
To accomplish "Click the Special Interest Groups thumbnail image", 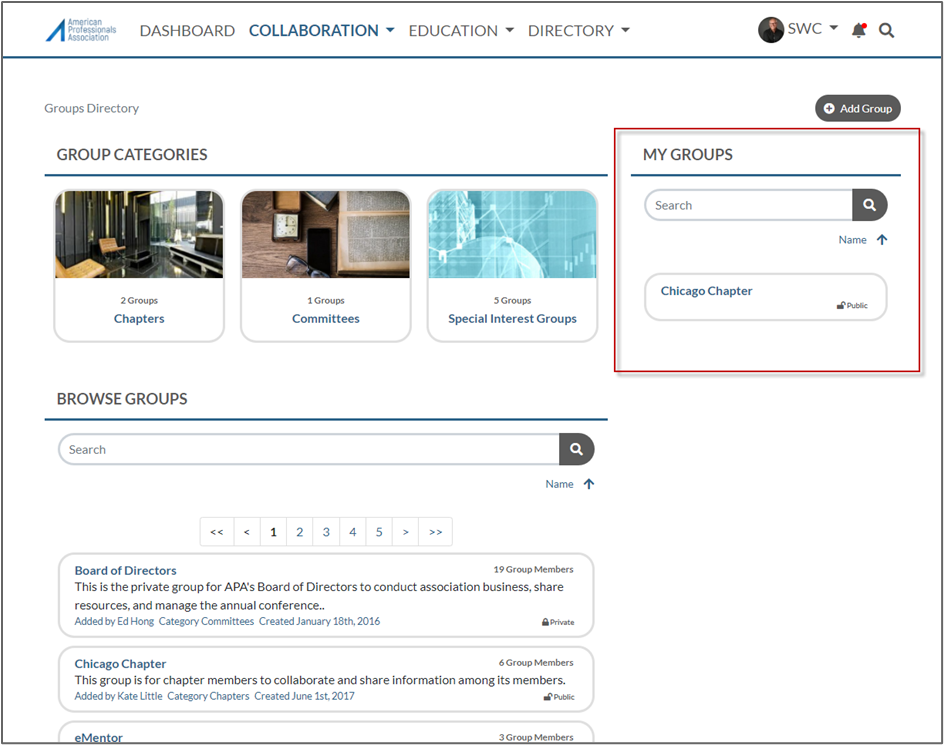I will pyautogui.click(x=512, y=234).
